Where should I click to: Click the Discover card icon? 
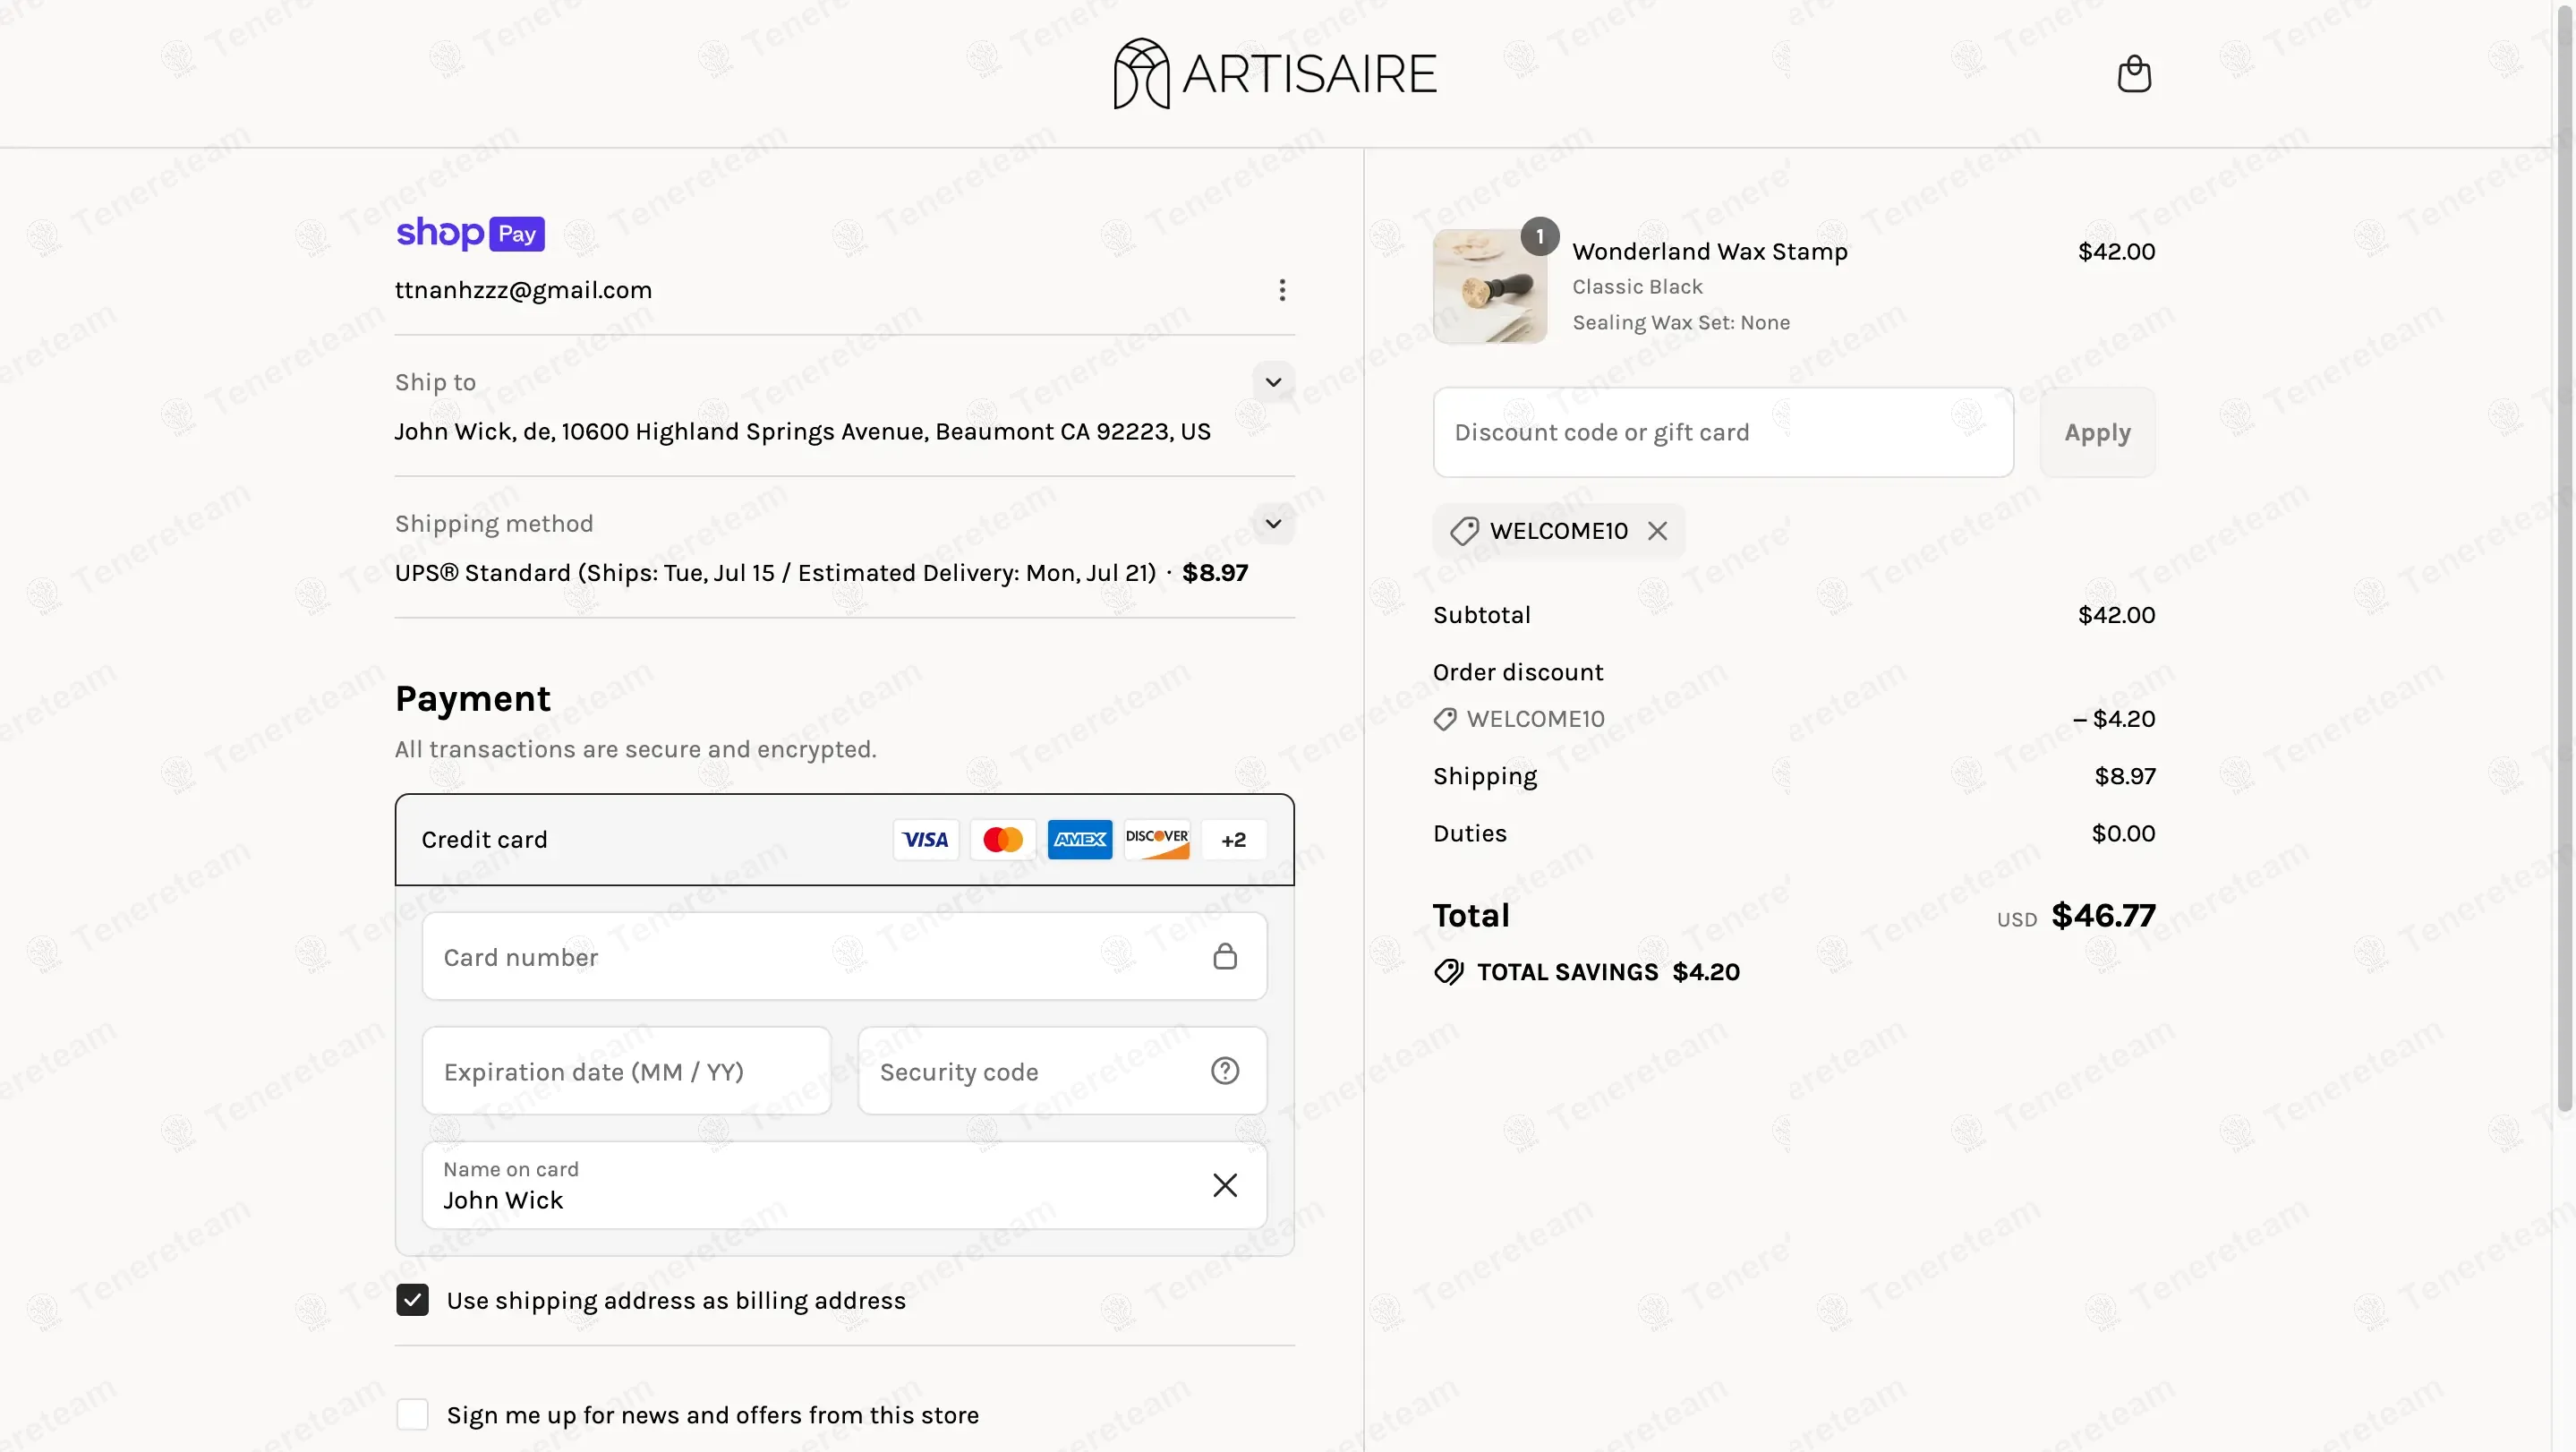point(1157,839)
